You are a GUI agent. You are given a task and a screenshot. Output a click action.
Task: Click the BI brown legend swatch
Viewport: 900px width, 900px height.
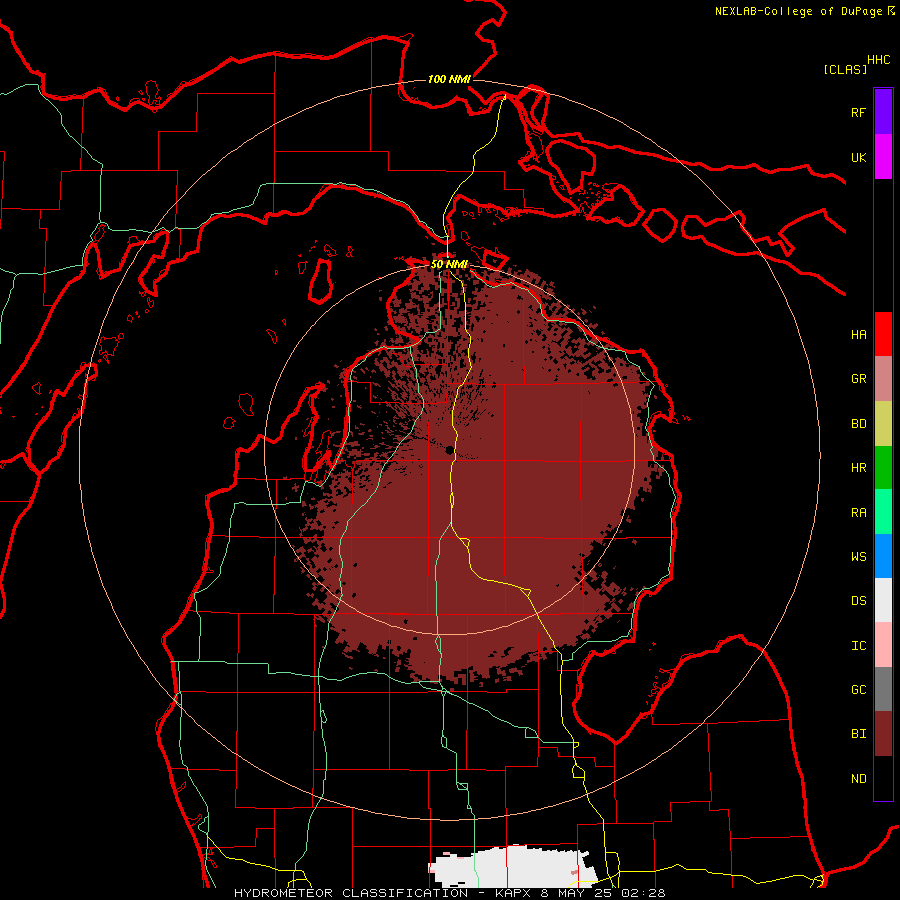click(x=883, y=734)
